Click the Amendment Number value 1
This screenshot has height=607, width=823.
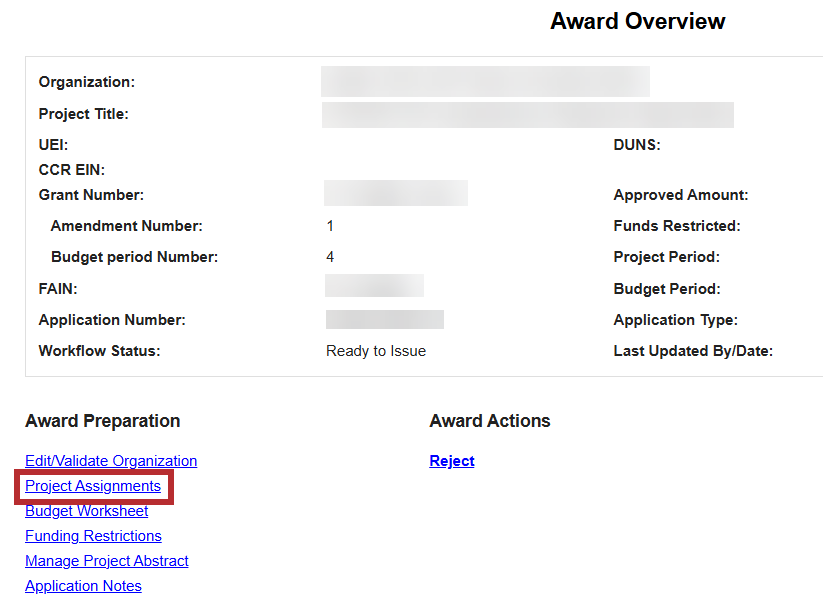[x=330, y=226]
